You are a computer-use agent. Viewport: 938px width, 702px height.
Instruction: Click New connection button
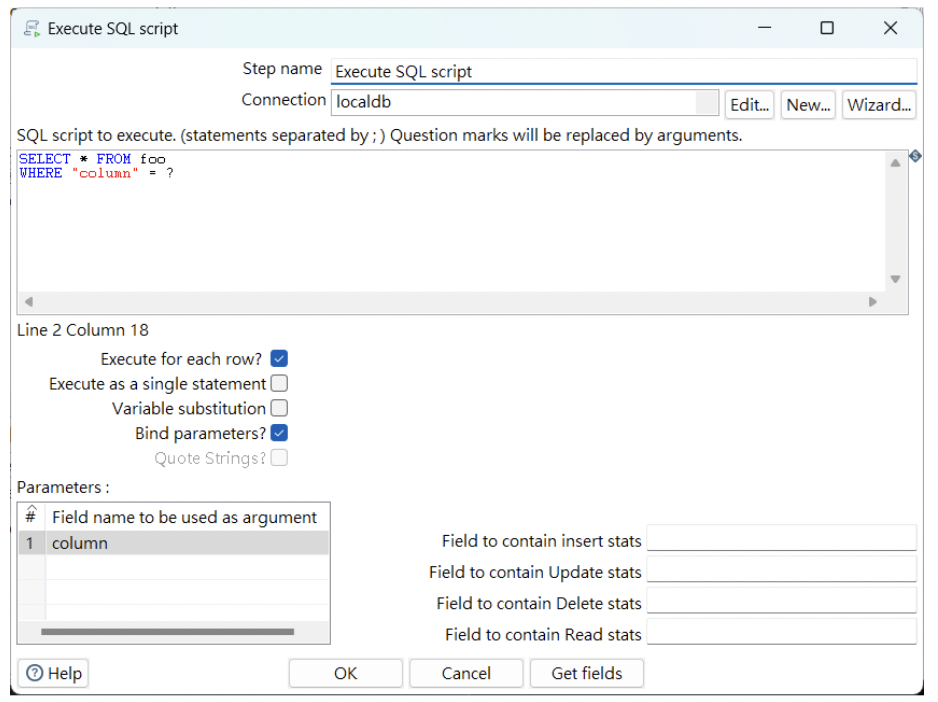click(x=808, y=105)
